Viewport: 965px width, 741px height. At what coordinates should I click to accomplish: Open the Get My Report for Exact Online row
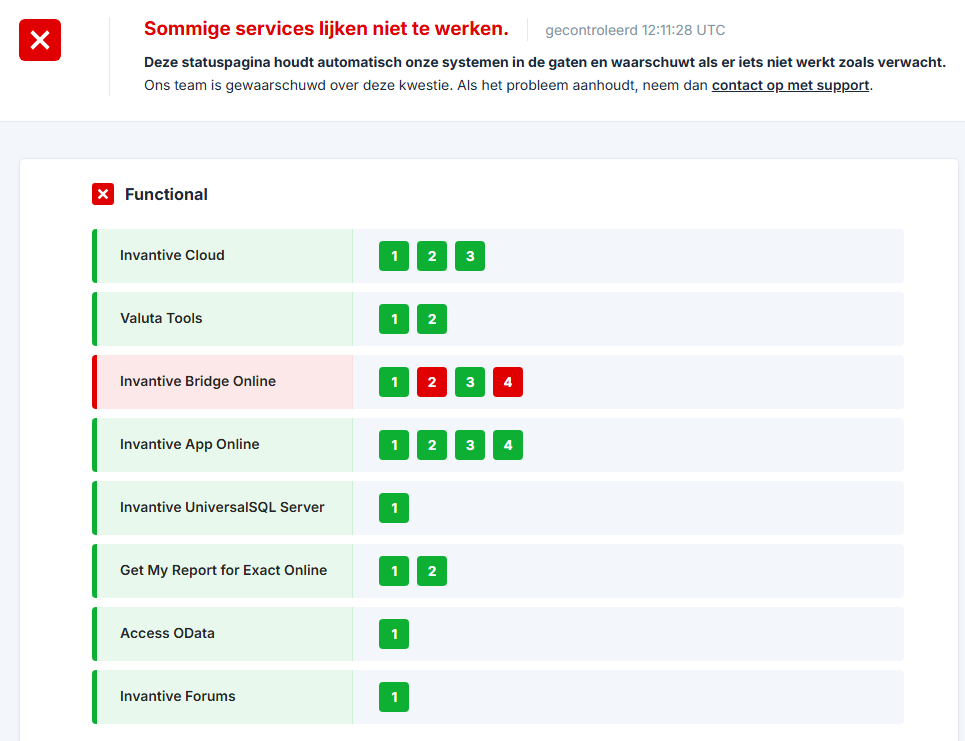223,571
